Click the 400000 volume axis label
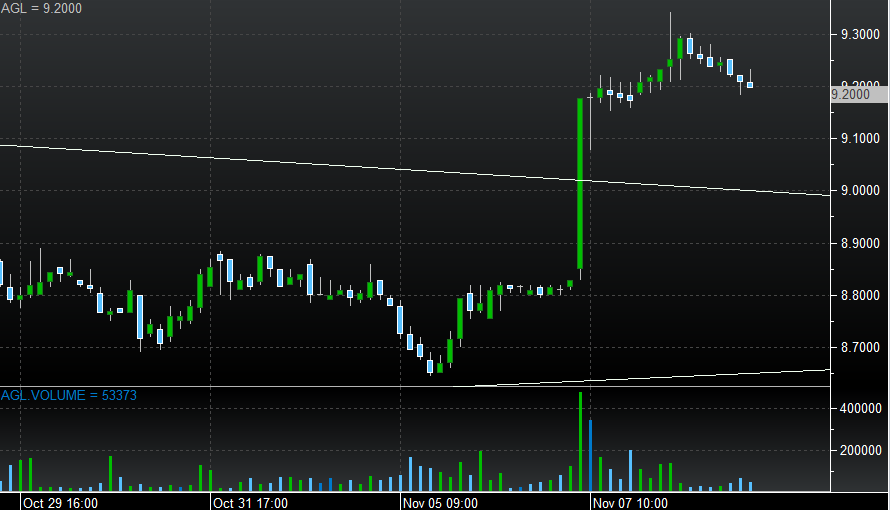Screen dimensions: 890x510 coord(861,409)
